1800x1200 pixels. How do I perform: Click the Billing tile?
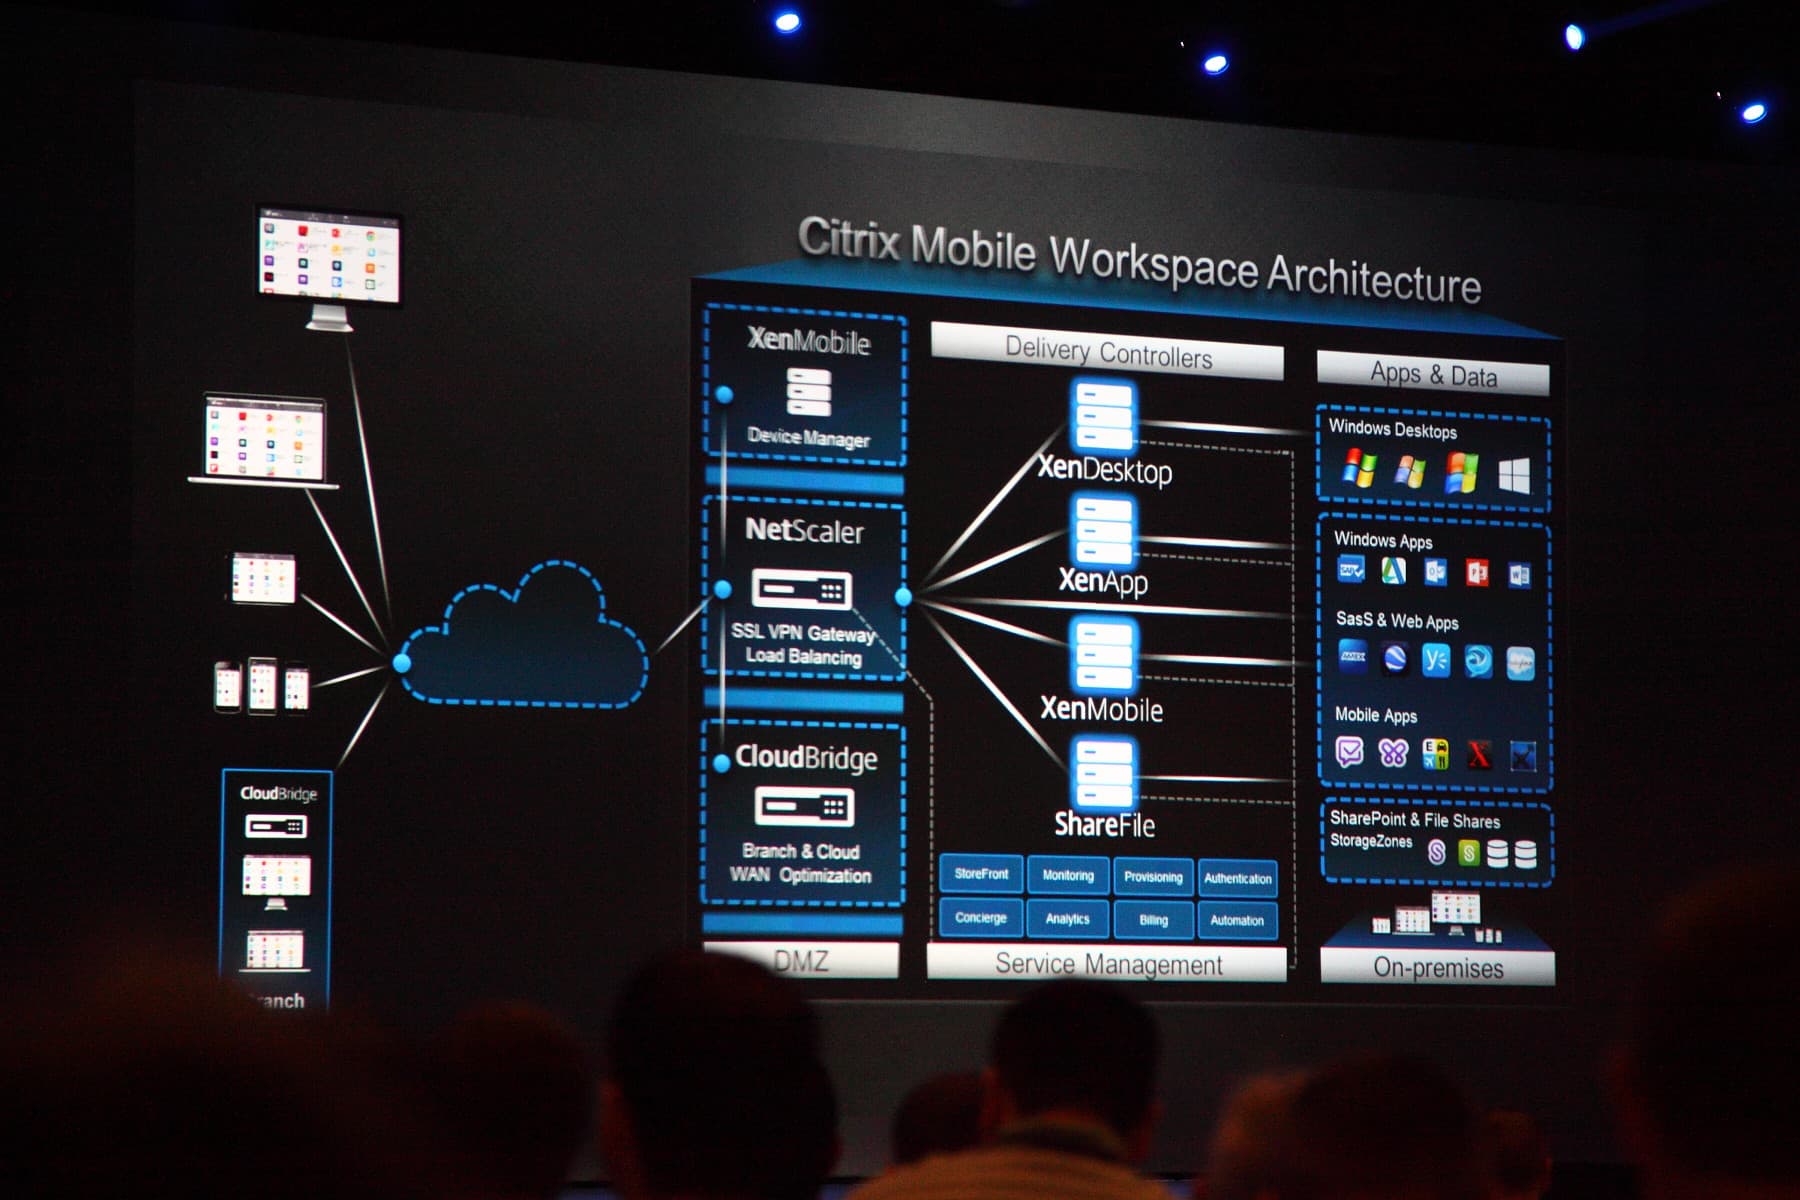[1153, 920]
